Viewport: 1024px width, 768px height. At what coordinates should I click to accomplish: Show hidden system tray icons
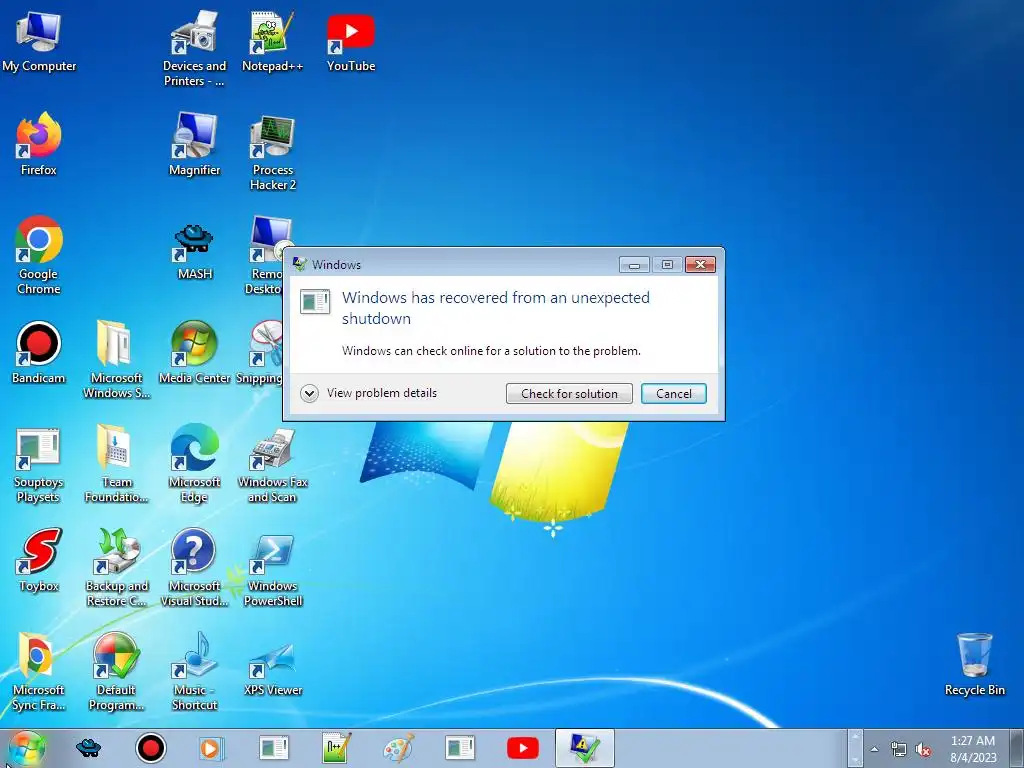click(874, 749)
